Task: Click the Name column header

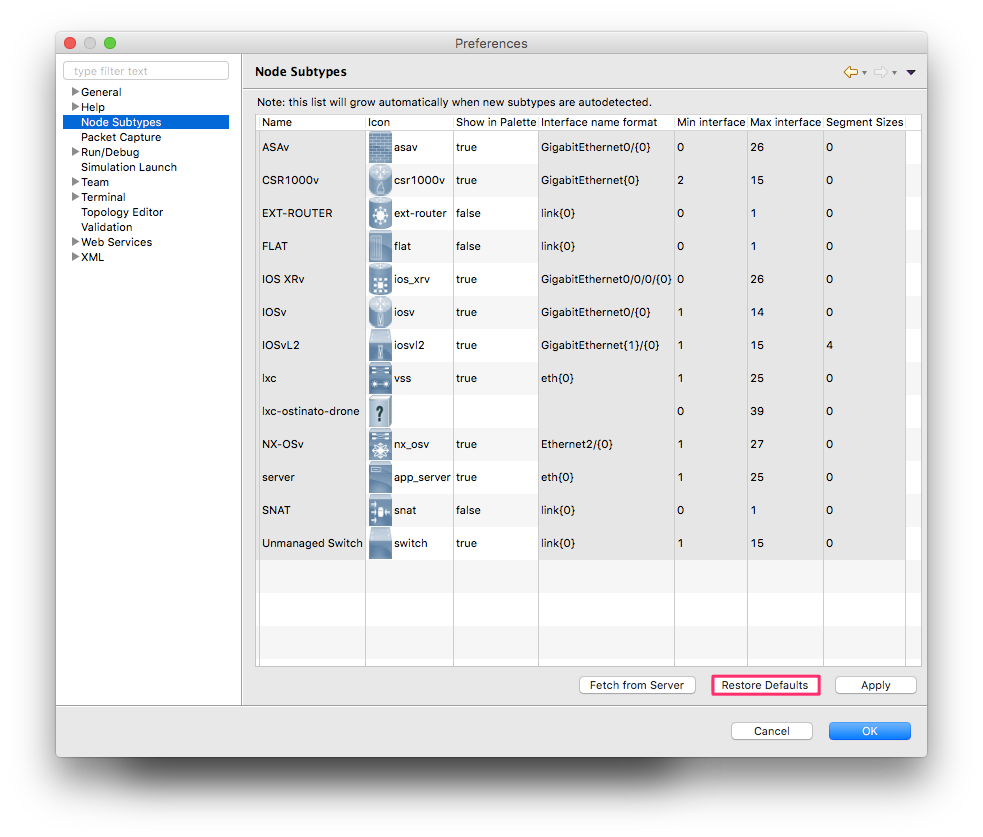Action: 312,122
